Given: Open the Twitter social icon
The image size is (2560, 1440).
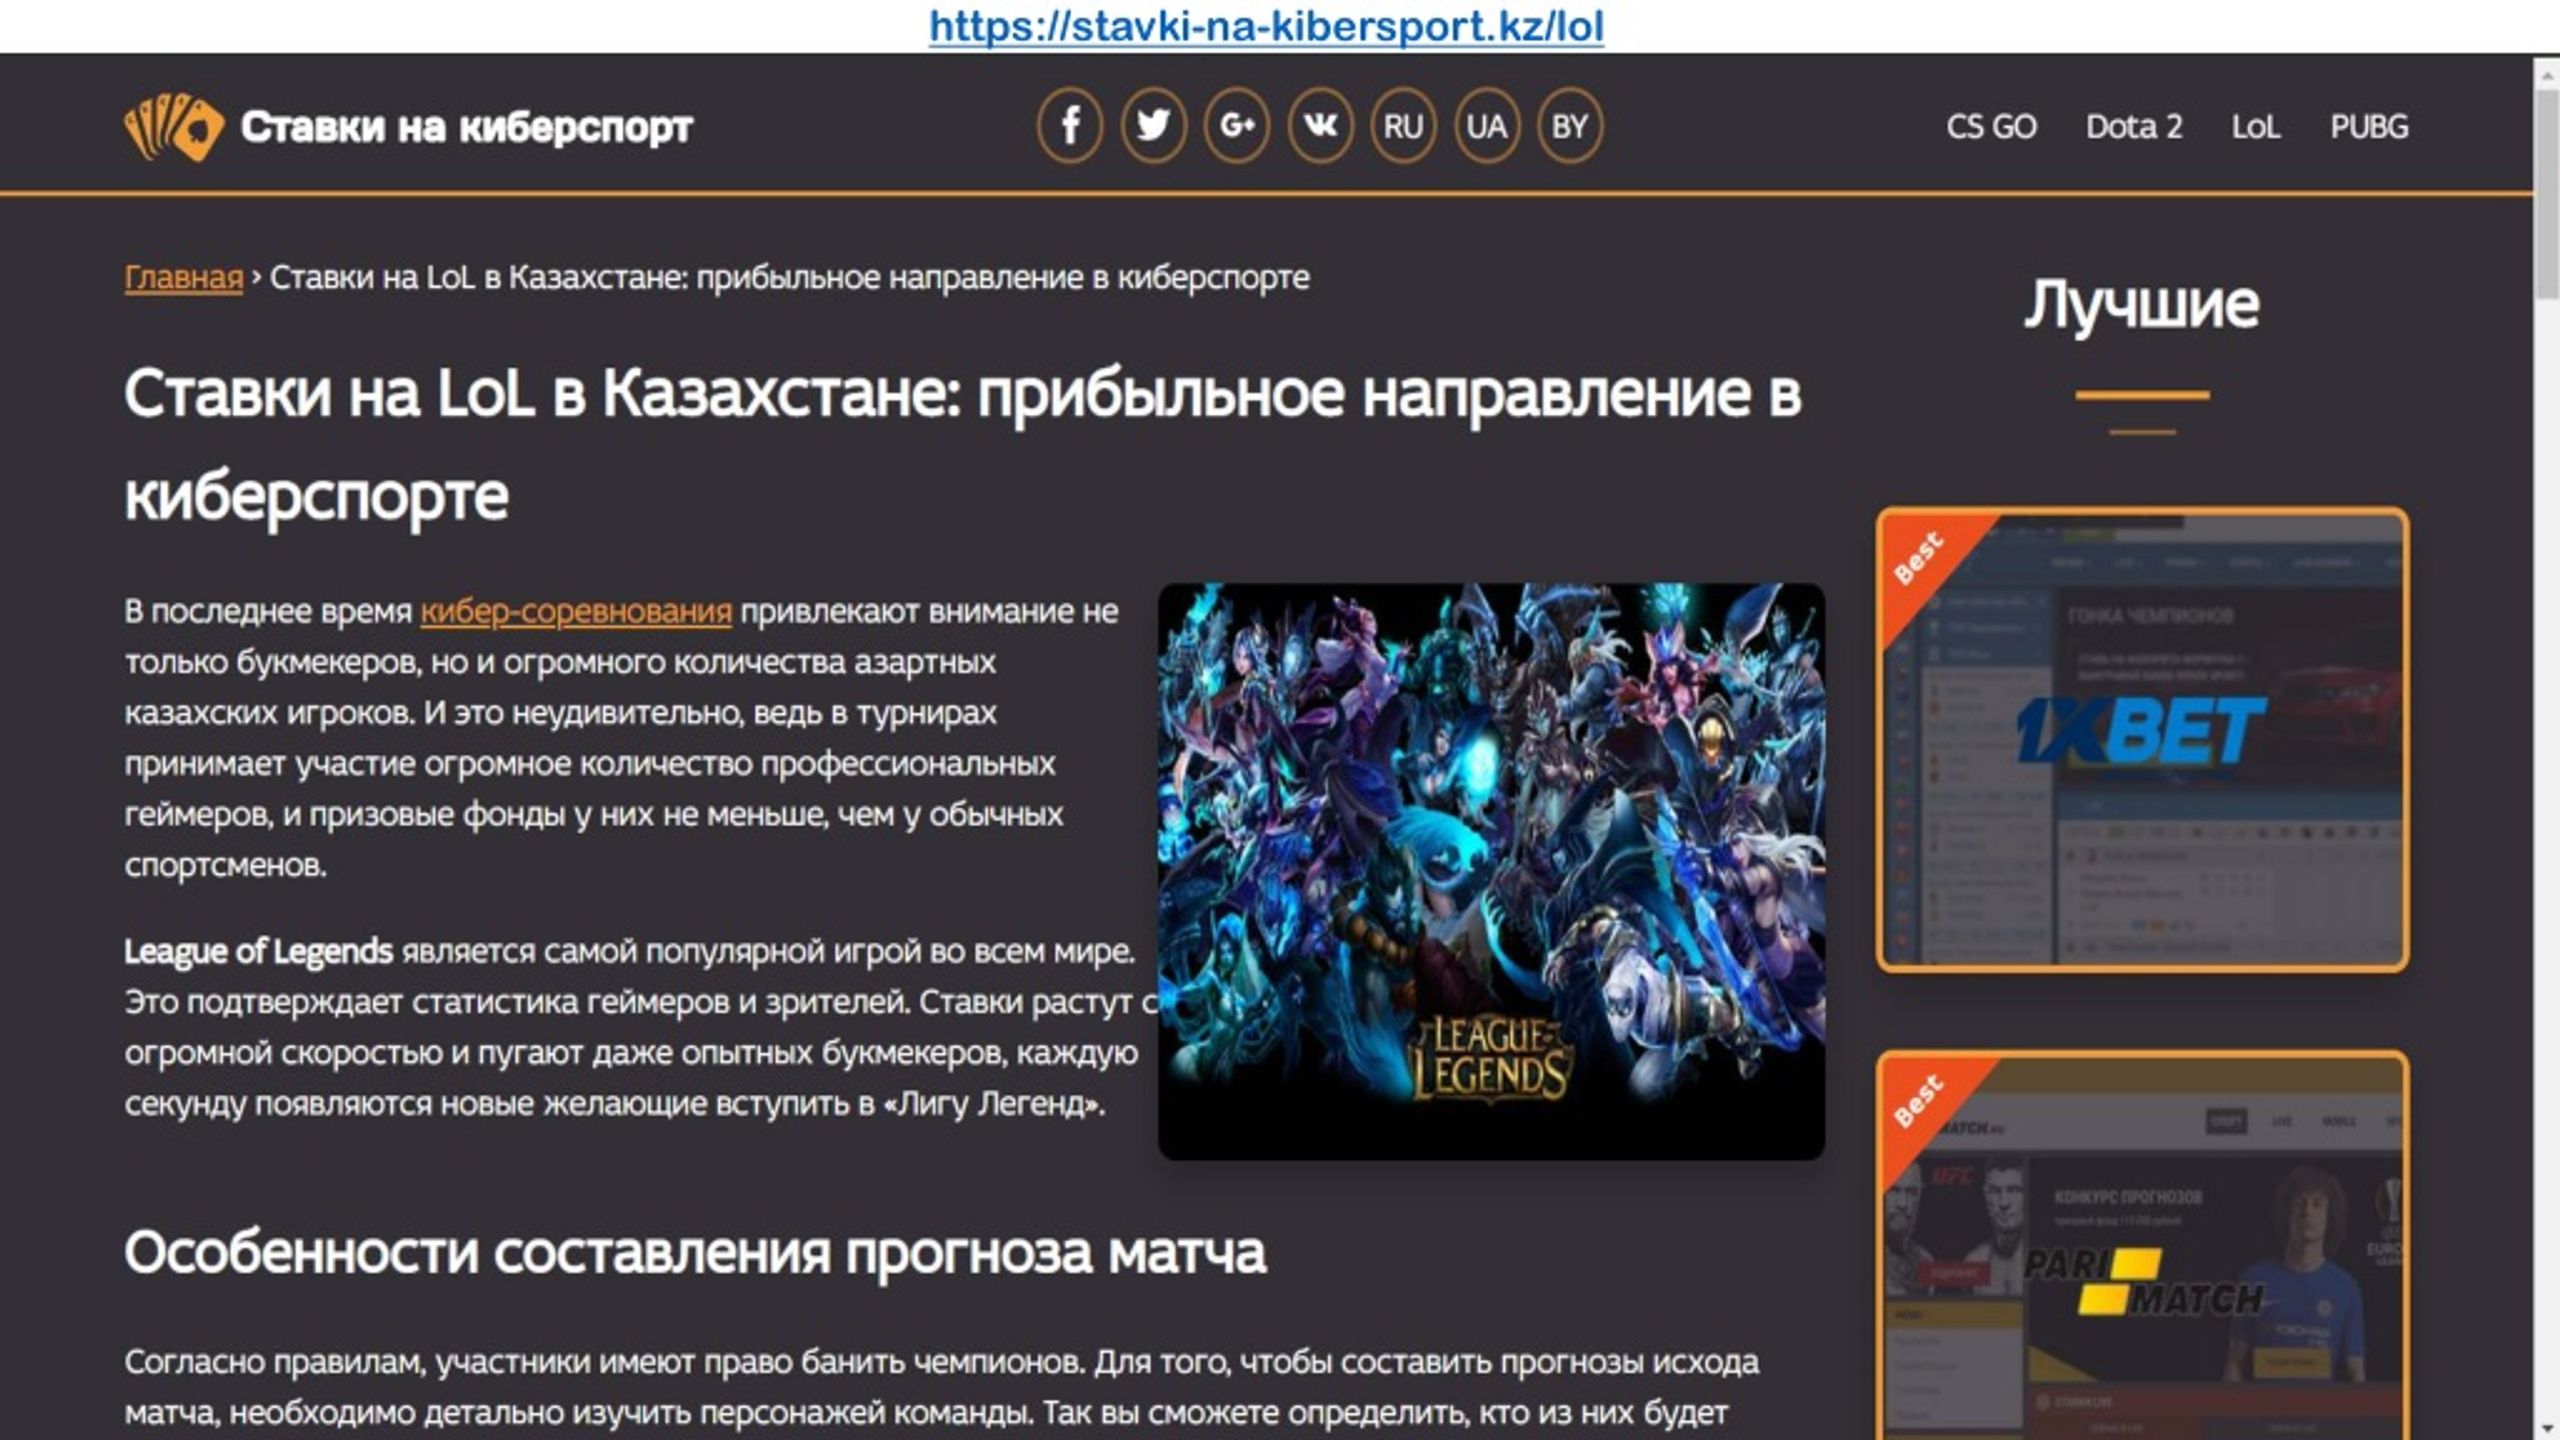Looking at the screenshot, I should click(1153, 126).
